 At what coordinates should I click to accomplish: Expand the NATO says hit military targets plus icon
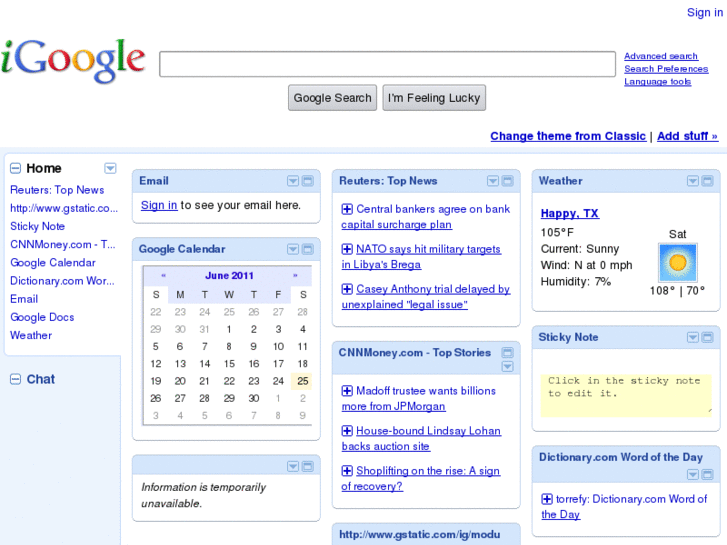coord(347,249)
